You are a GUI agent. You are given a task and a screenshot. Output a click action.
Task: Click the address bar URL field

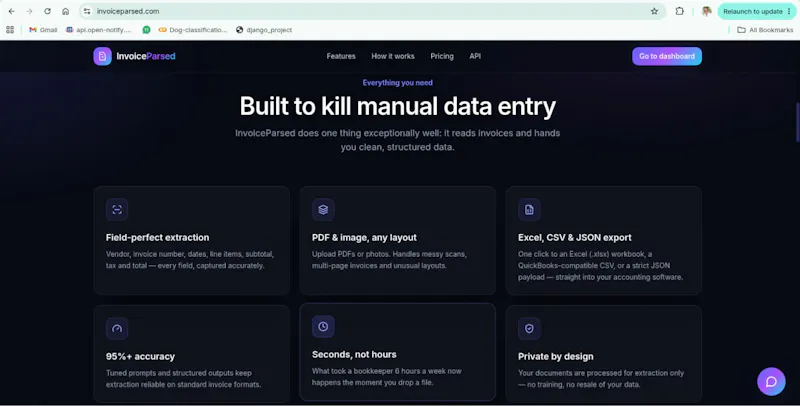[x=372, y=11]
